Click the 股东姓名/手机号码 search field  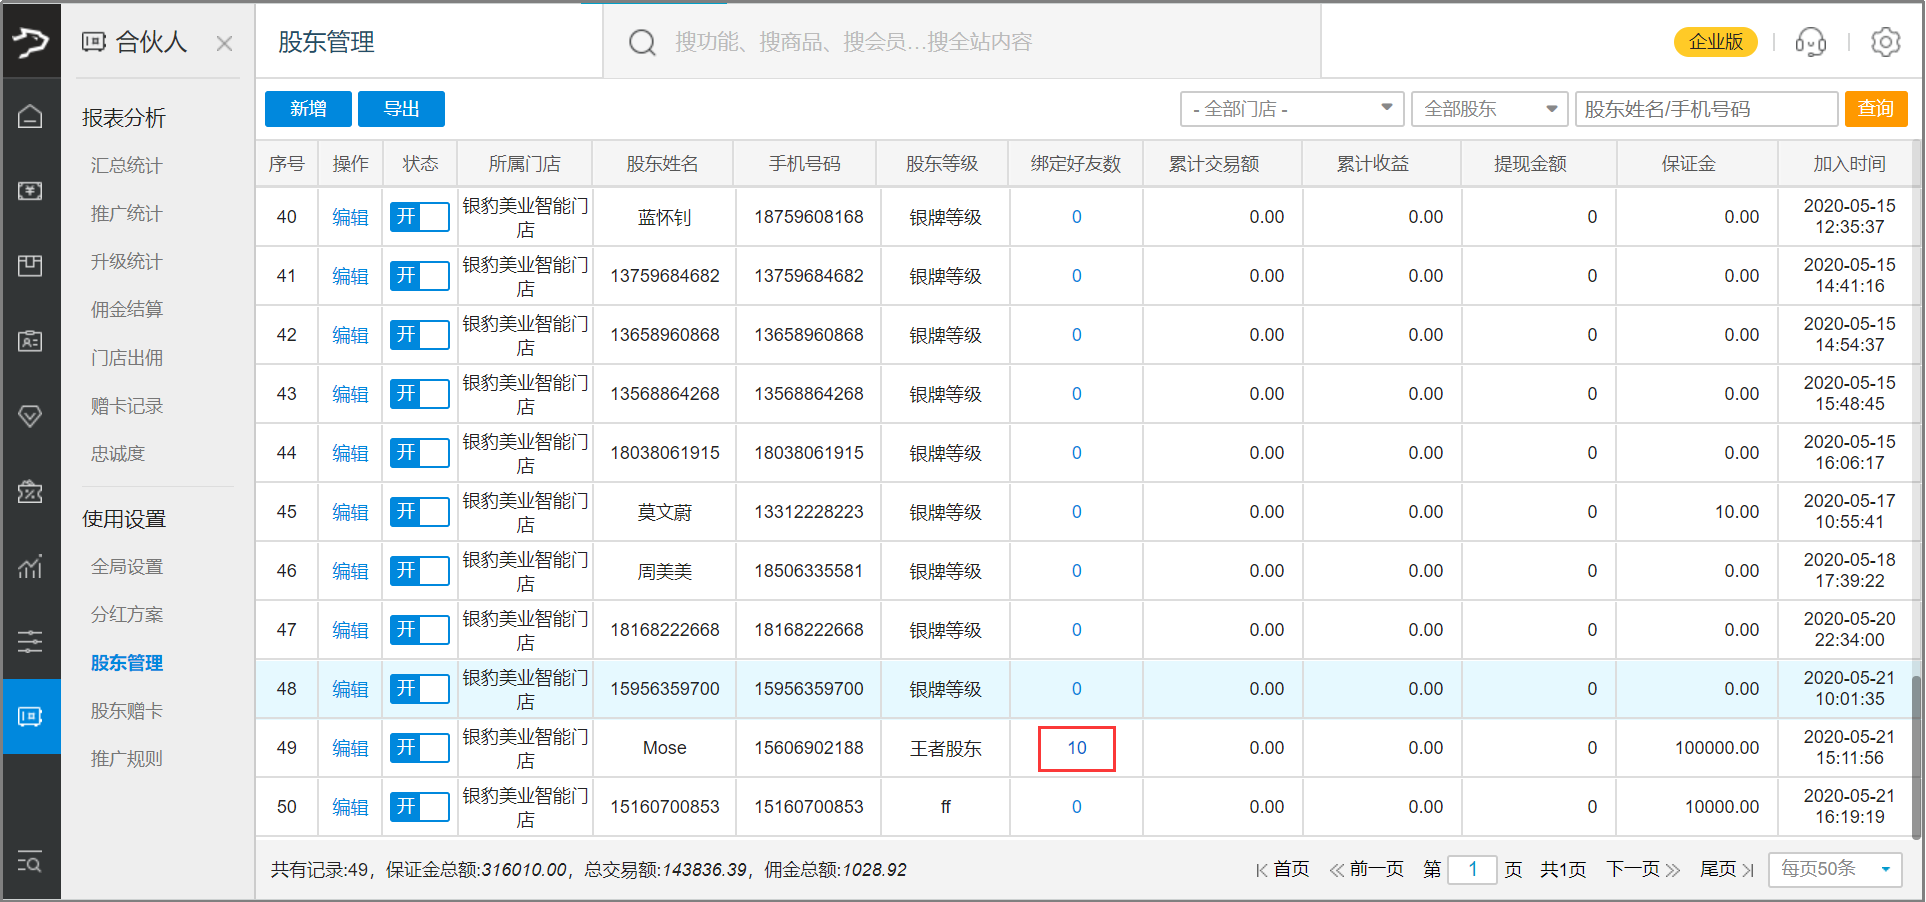click(1705, 109)
